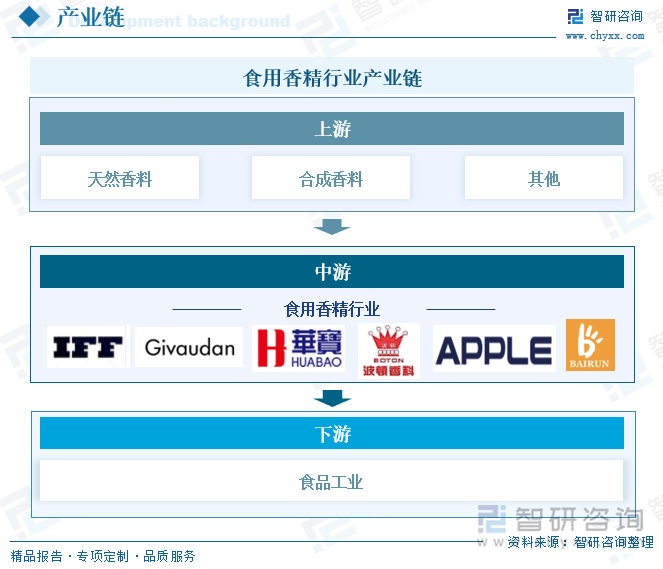Click the 食用香精行业 subheading in 中游

[x=332, y=309]
